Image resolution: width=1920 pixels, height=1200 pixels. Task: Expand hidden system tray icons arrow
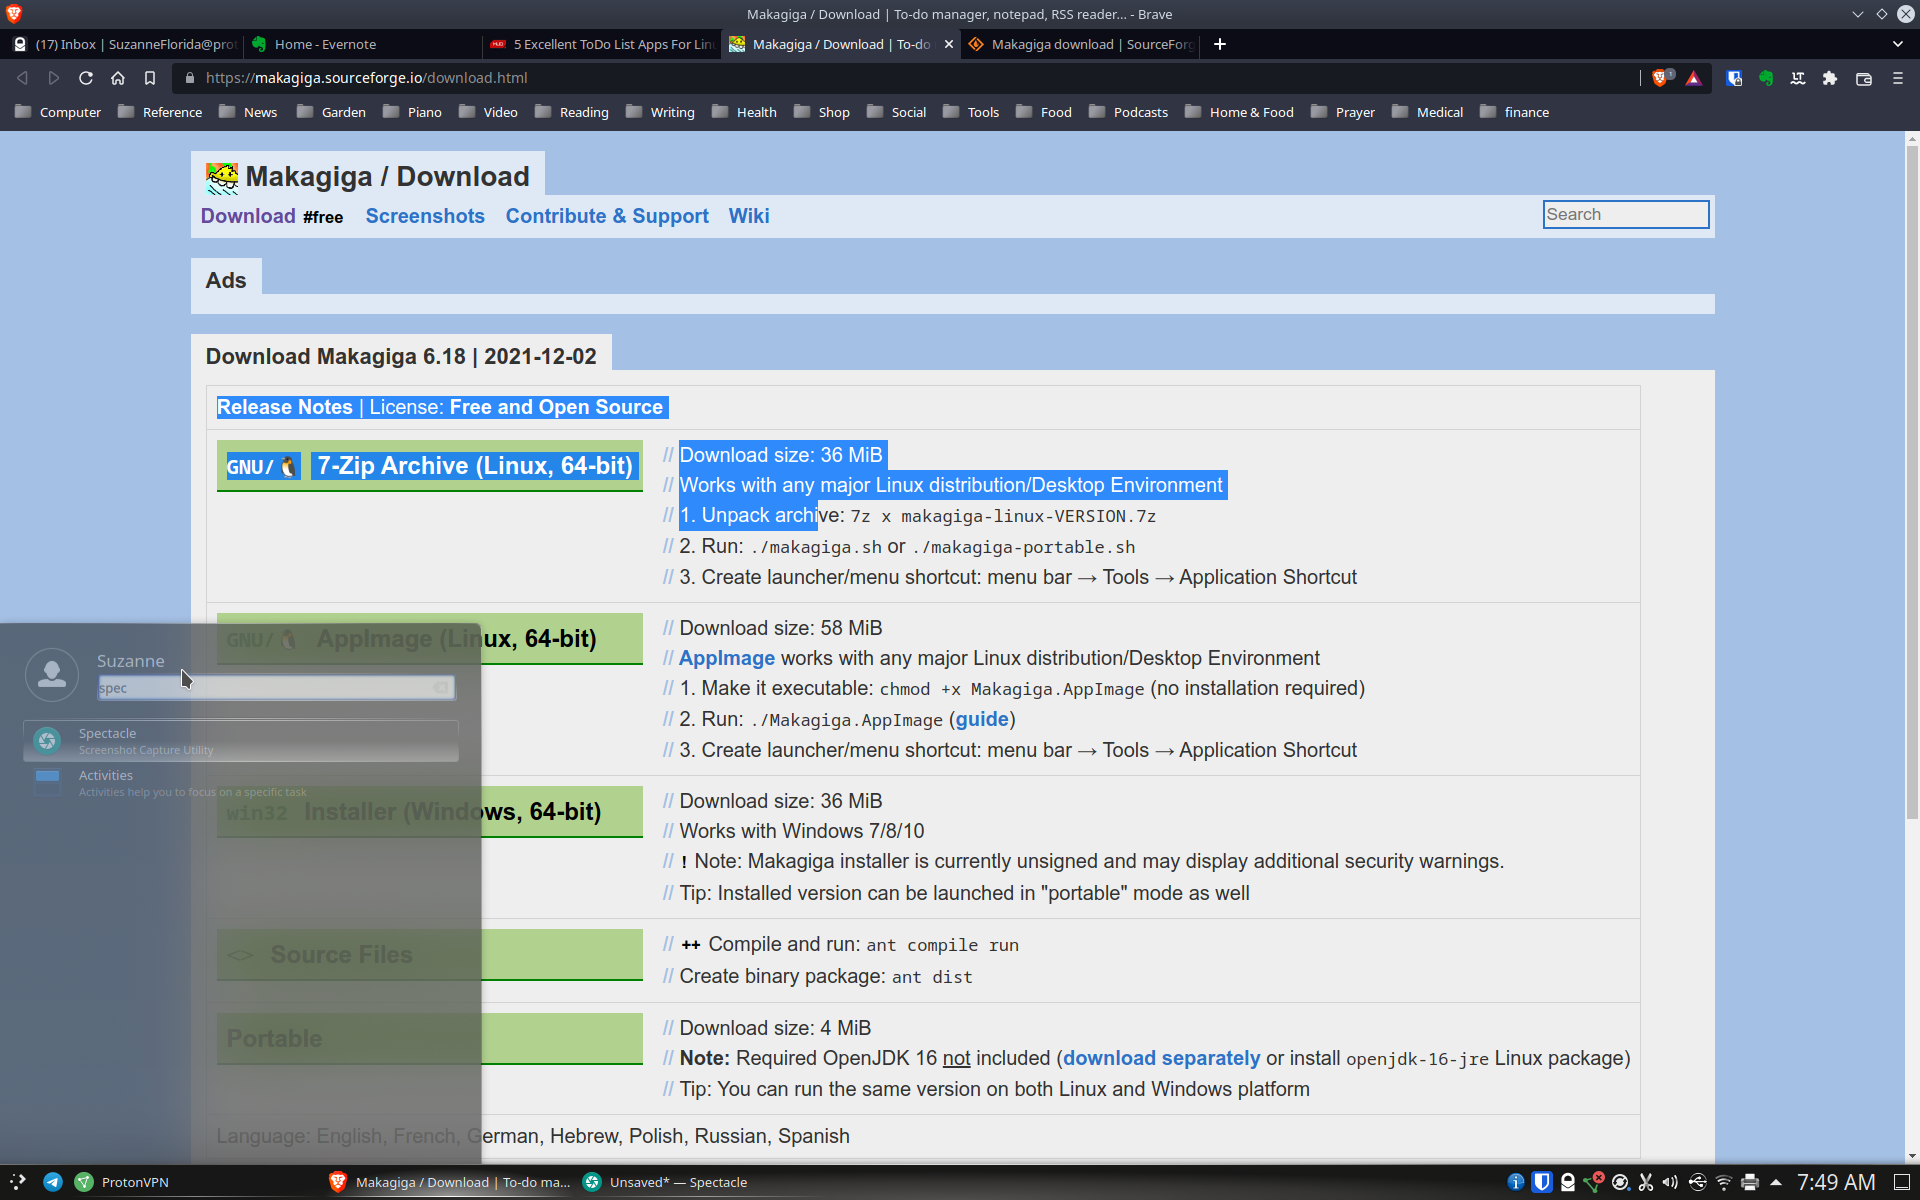[x=1776, y=1182]
